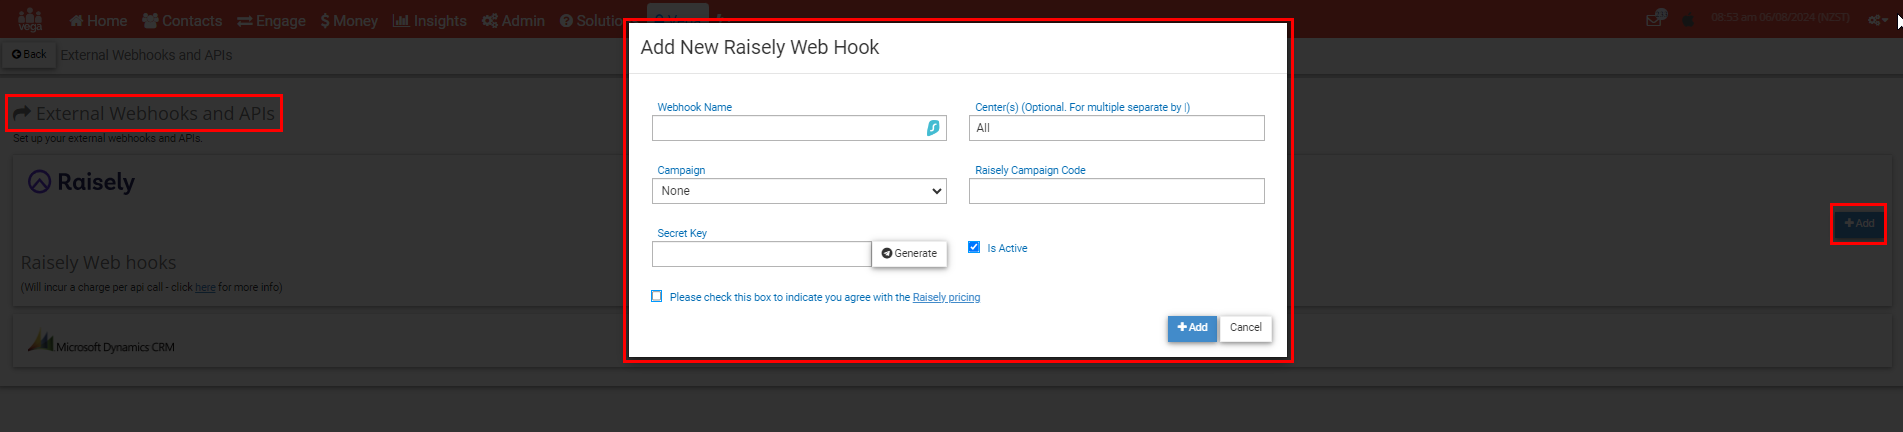This screenshot has width=1903, height=432.
Task: Open the Engage menu
Action: [x=271, y=20]
